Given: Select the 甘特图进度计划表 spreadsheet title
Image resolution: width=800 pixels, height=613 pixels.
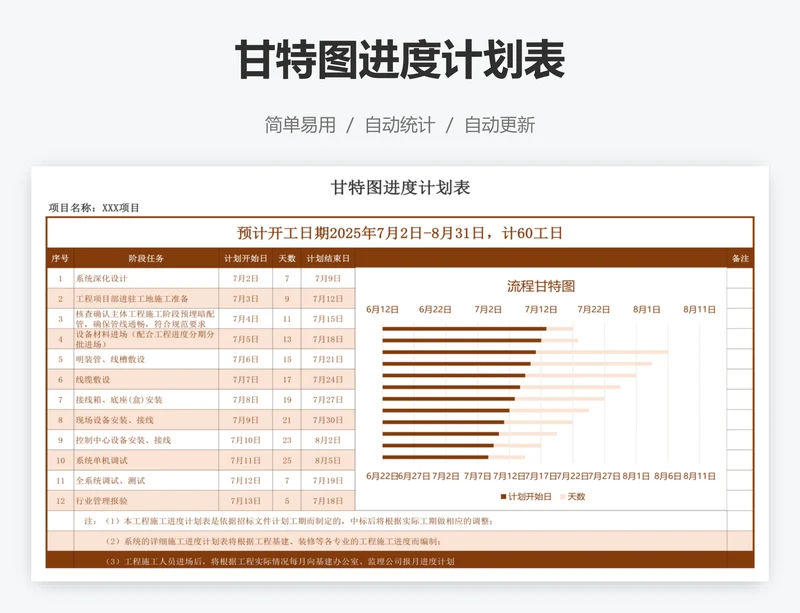Looking at the screenshot, I should coord(400,188).
